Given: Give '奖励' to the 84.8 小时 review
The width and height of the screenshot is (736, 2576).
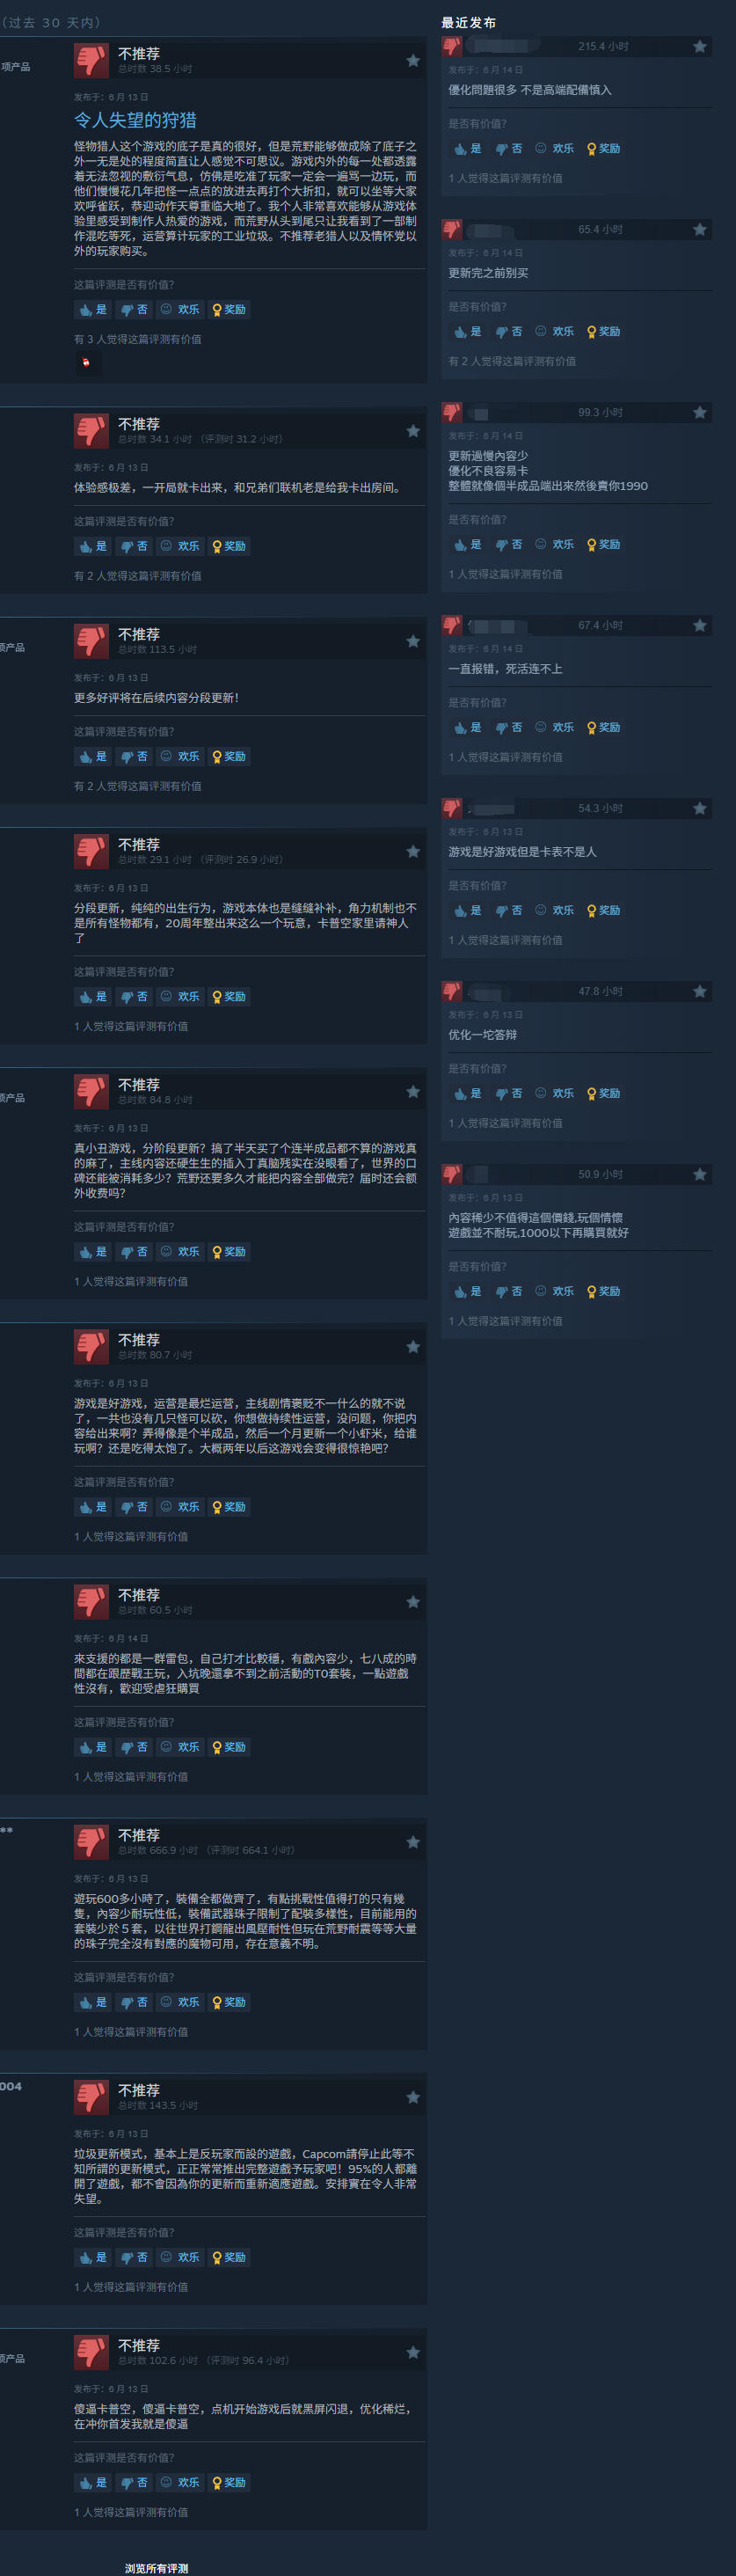Looking at the screenshot, I should point(229,1251).
